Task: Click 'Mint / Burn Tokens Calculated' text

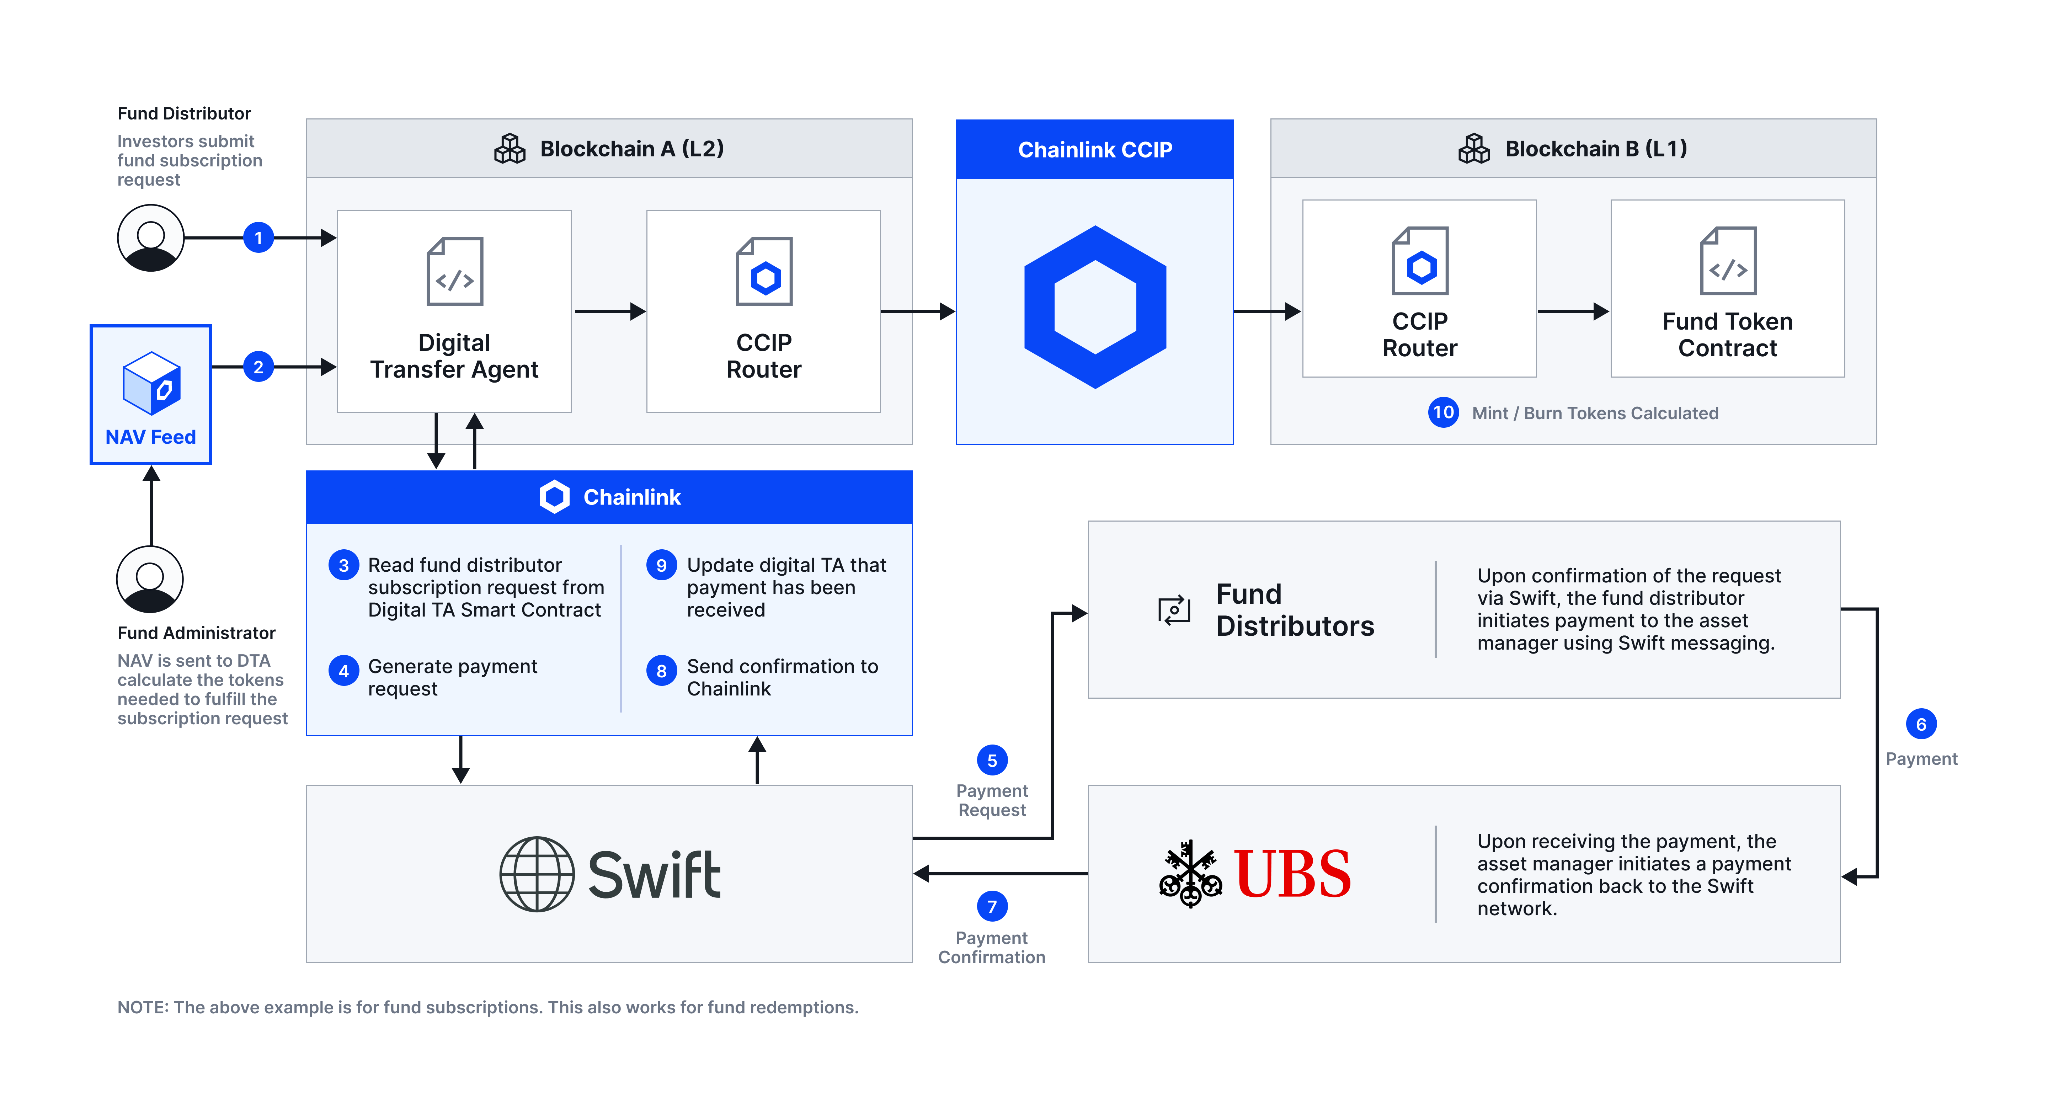Action: coord(1595,413)
